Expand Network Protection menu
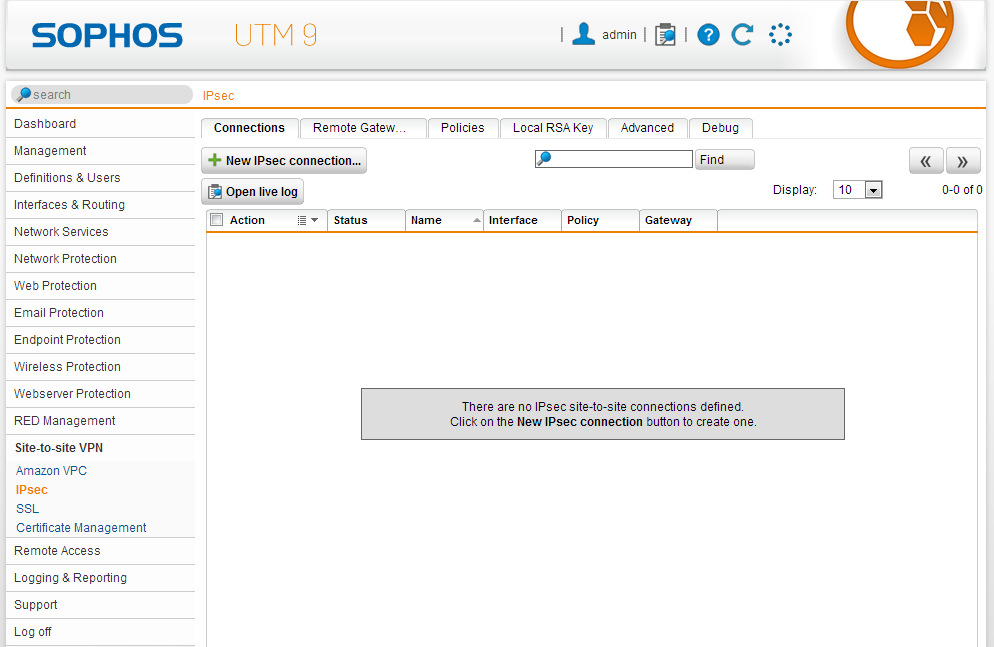 [x=101, y=259]
